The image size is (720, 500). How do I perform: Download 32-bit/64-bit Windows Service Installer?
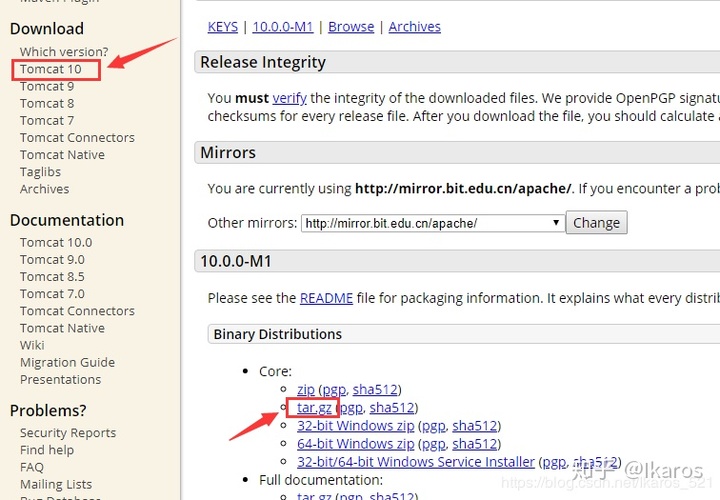pyautogui.click(x=416, y=461)
